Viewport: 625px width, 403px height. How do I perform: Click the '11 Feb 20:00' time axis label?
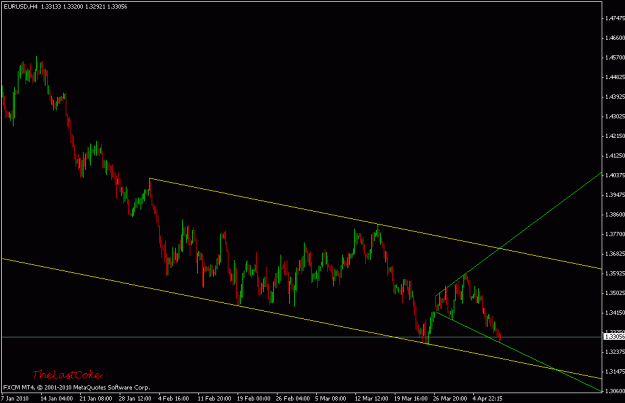[214, 398]
